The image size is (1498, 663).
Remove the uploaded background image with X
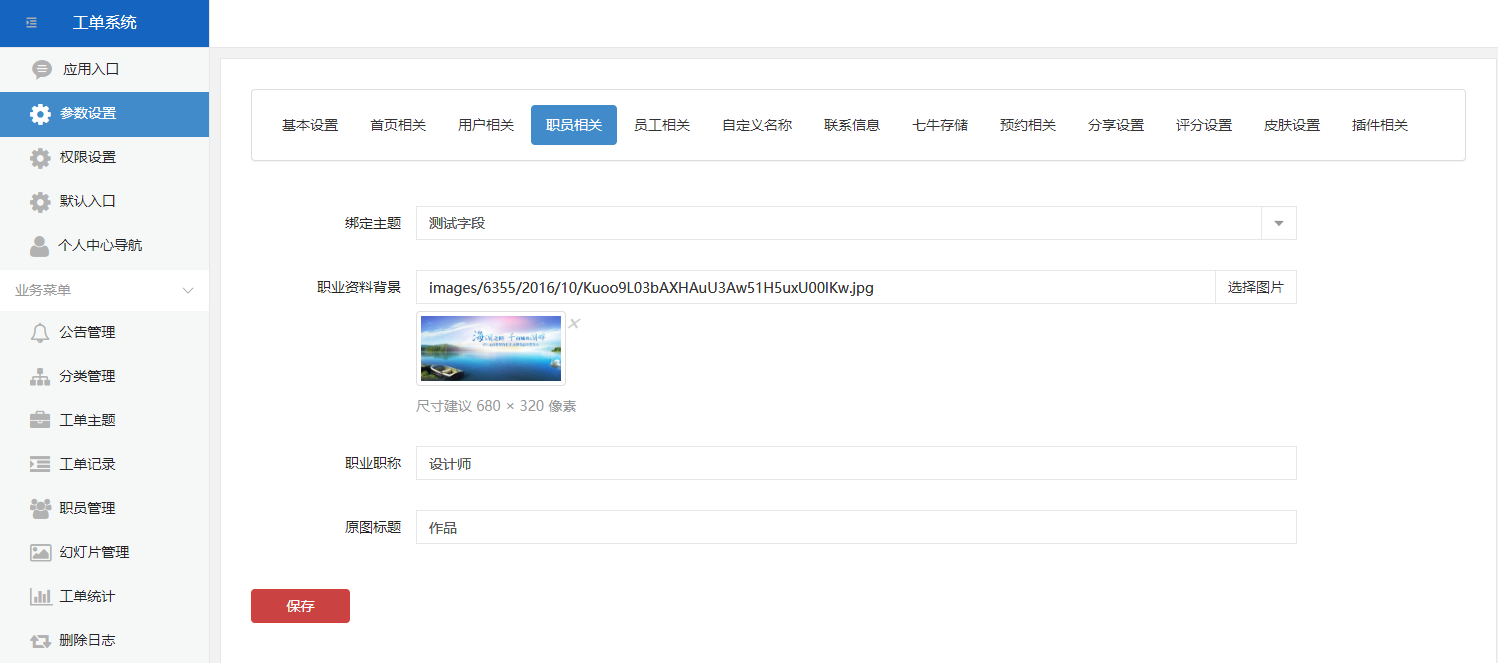click(574, 323)
